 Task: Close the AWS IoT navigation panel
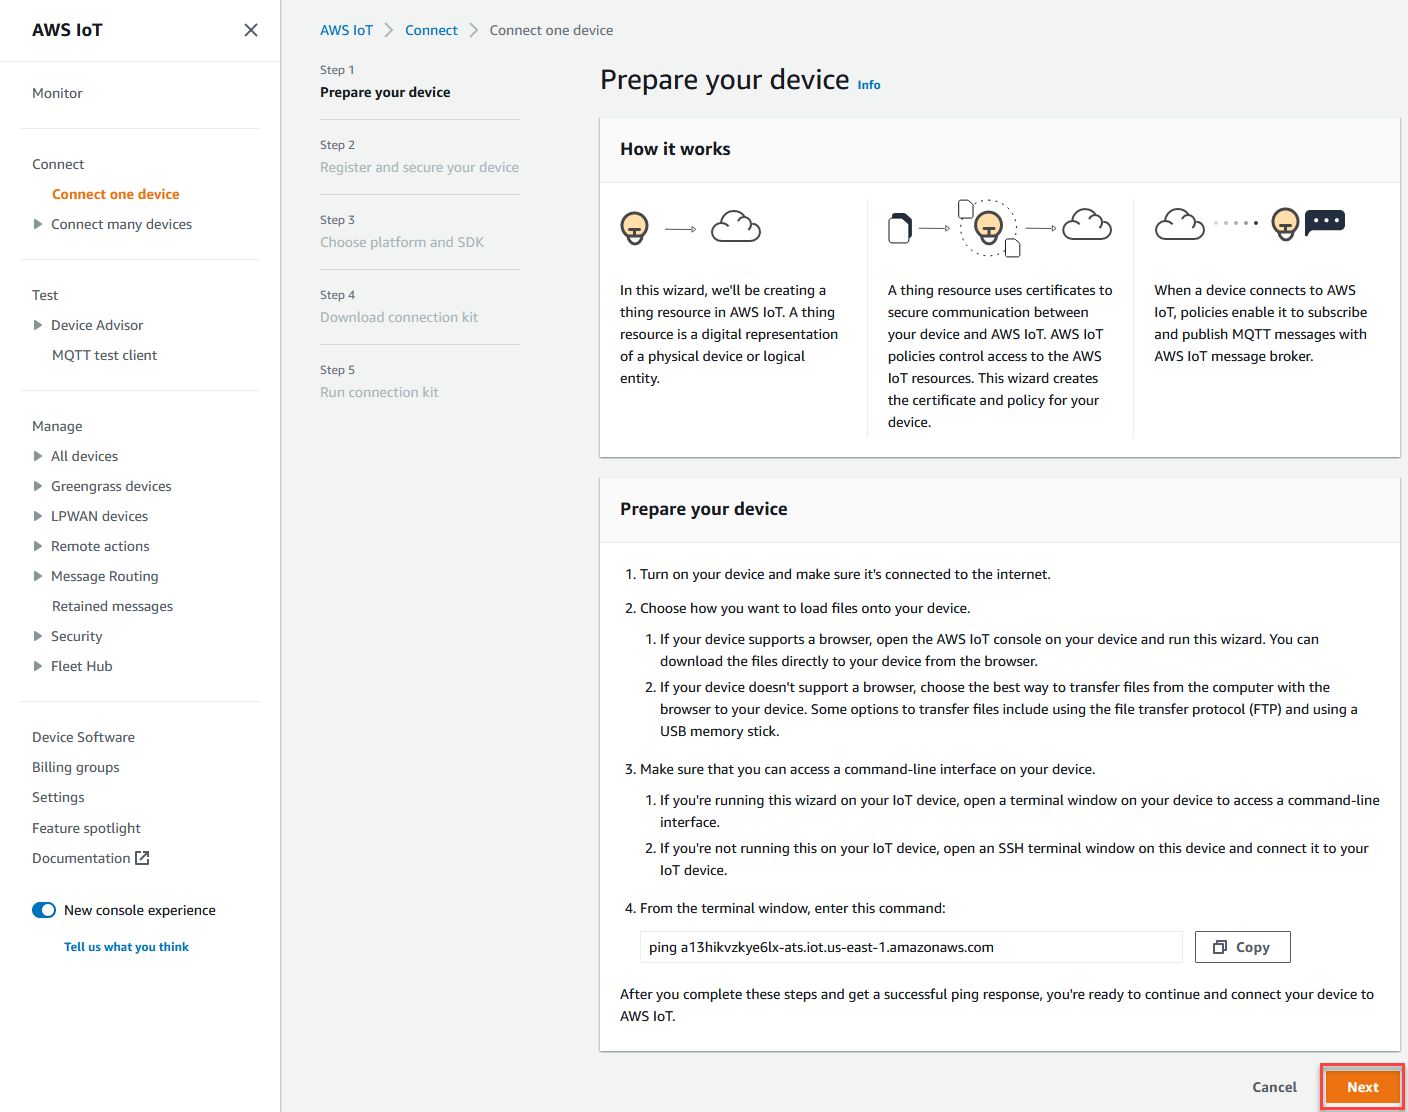tap(251, 30)
